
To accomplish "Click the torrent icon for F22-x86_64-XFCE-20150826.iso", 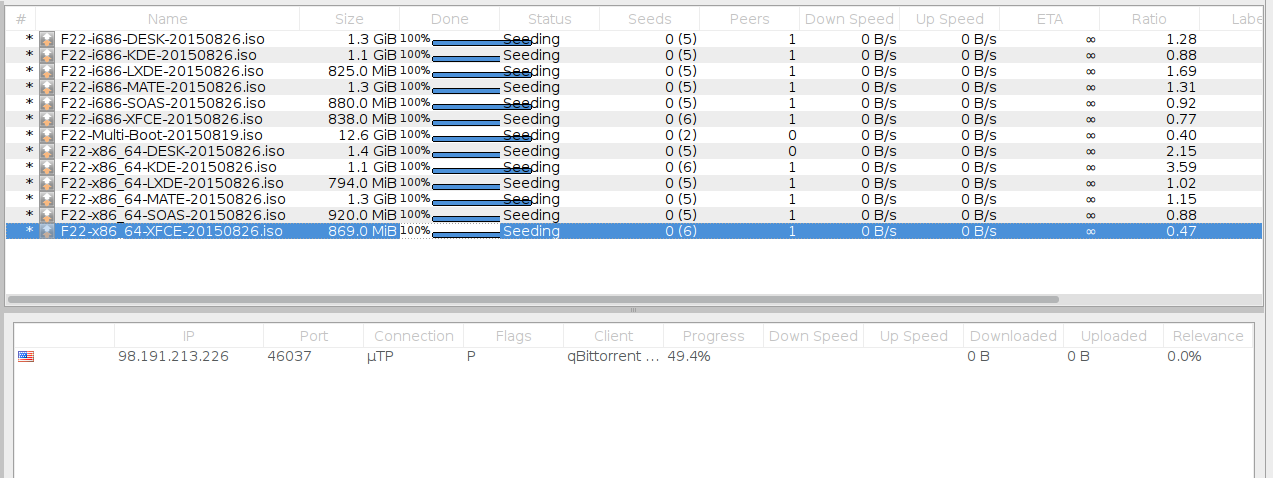I will pos(47,231).
